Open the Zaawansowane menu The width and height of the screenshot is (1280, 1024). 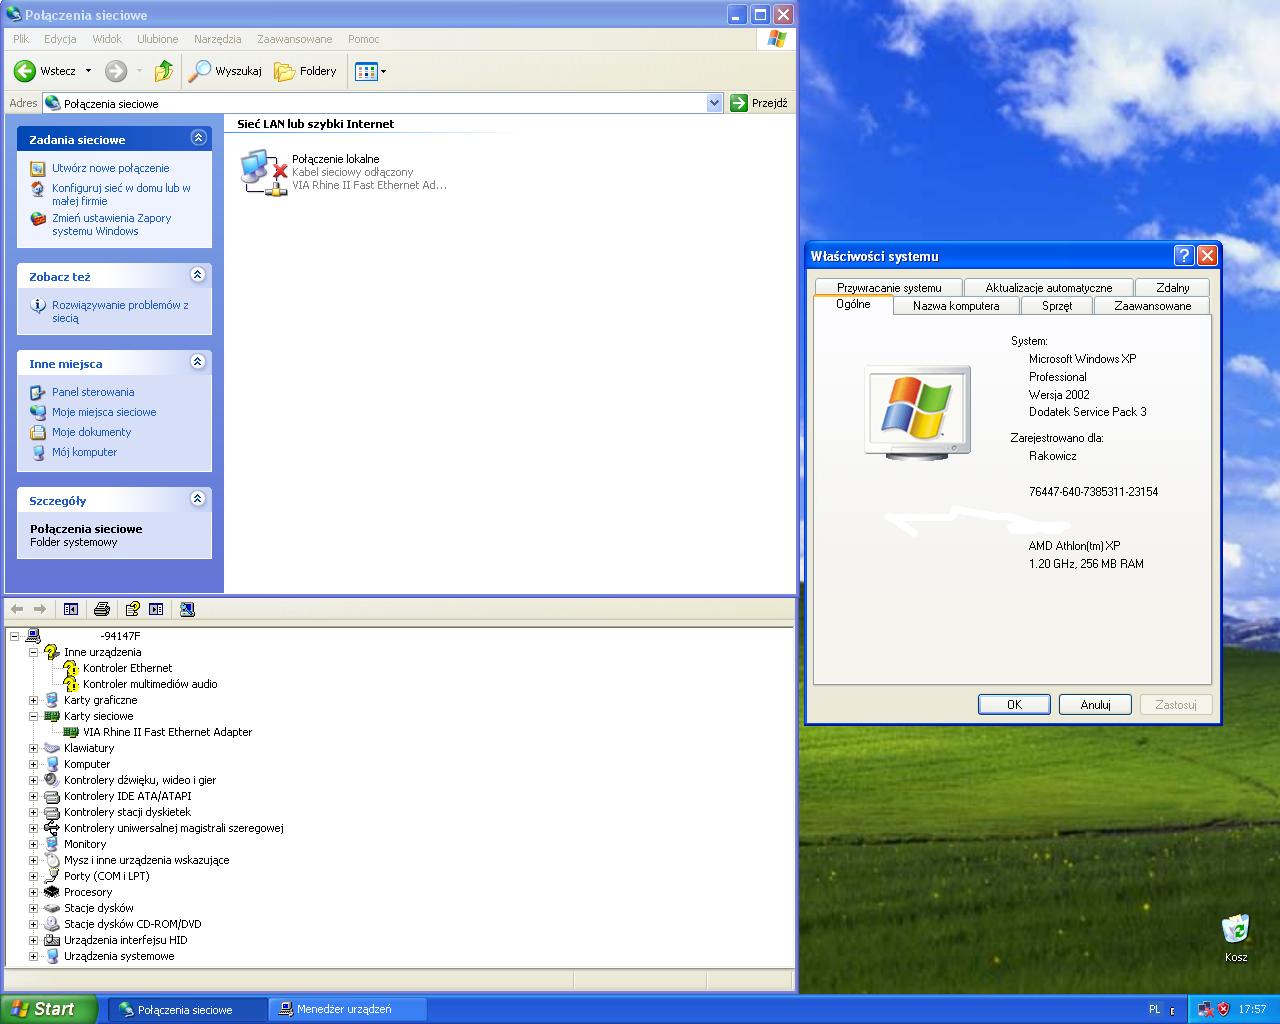coord(294,39)
